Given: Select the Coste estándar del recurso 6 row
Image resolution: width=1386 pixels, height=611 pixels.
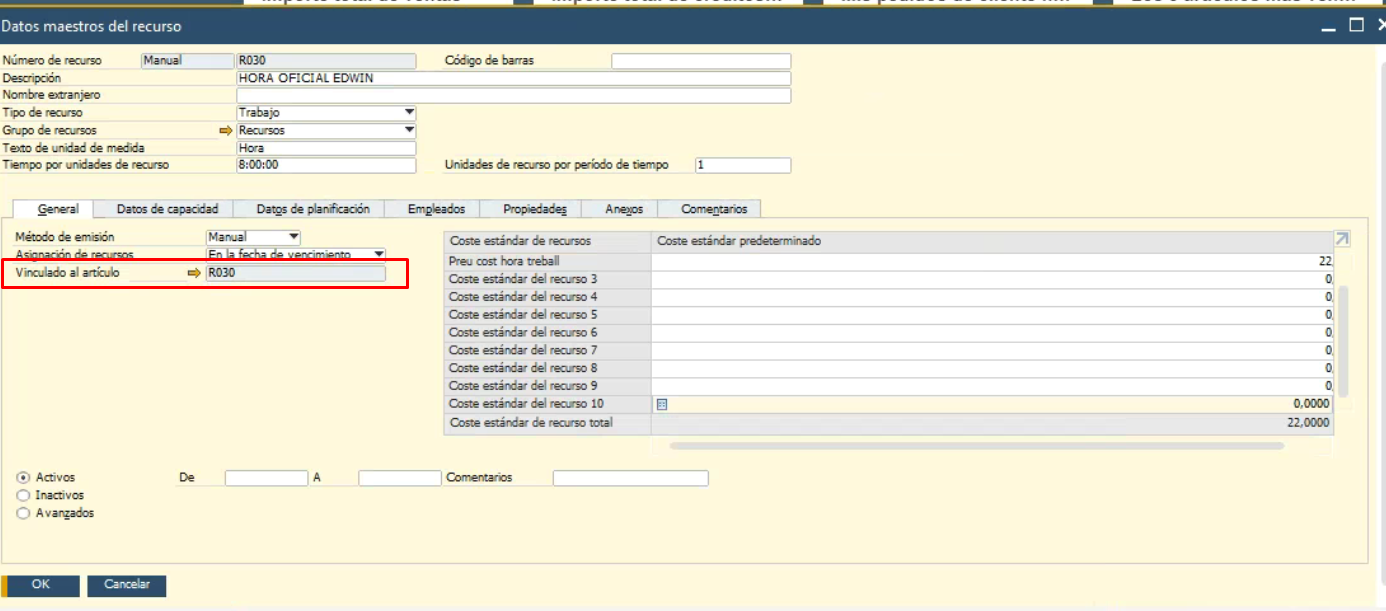Looking at the screenshot, I should 888,333.
